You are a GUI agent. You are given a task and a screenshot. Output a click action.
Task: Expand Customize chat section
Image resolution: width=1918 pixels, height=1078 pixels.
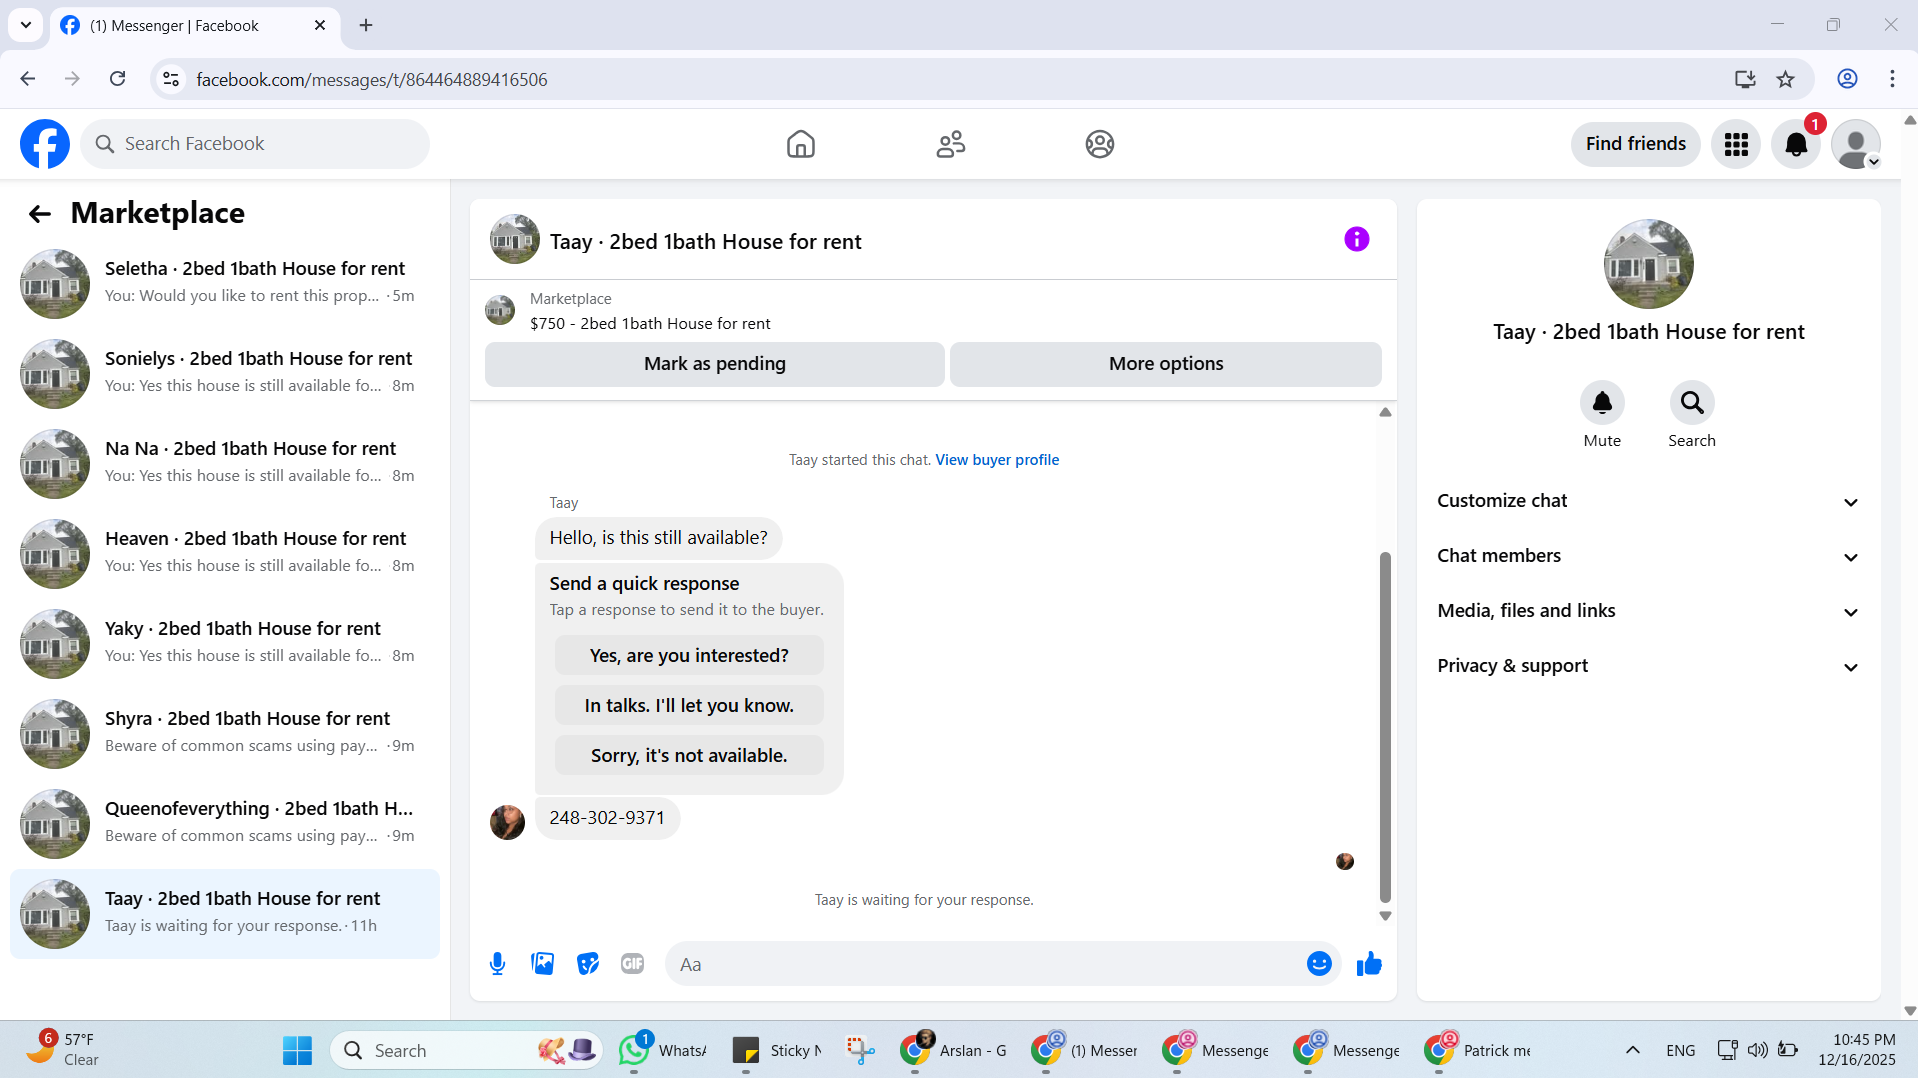[x=1648, y=501]
